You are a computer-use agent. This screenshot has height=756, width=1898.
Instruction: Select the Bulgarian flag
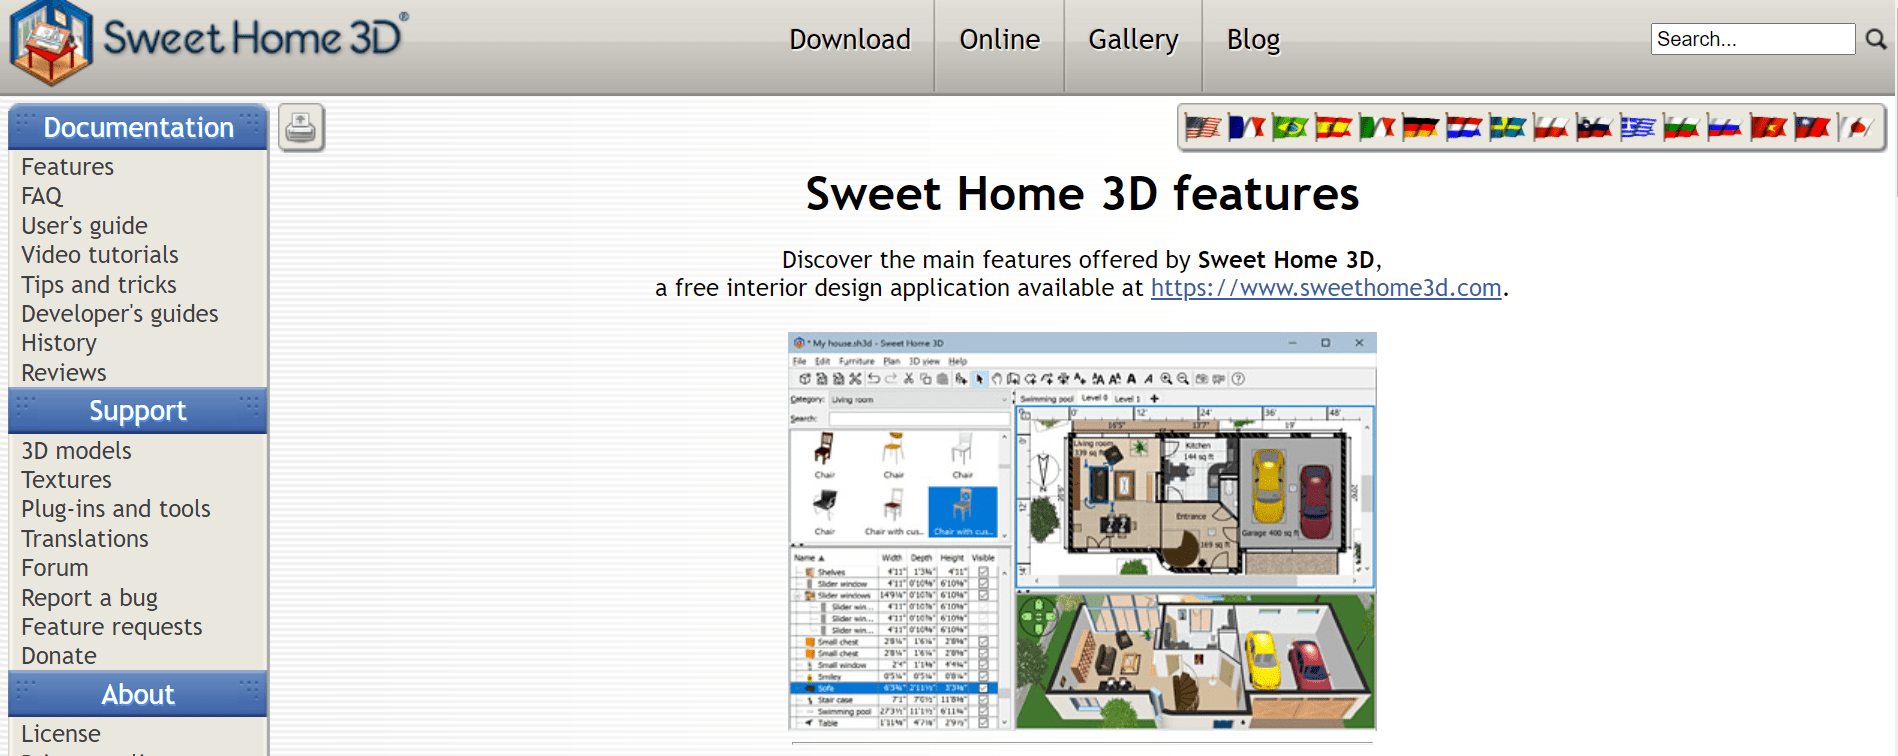tap(1681, 128)
